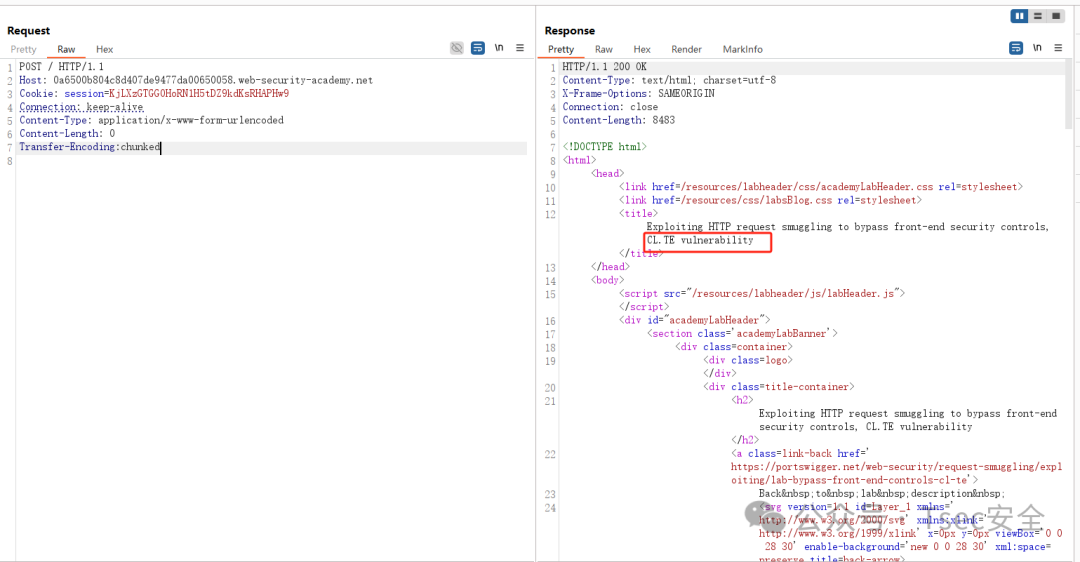The height and width of the screenshot is (562, 1080).
Task: Click 'HTTP/1.1 200 OK' status line
Action: pos(604,67)
